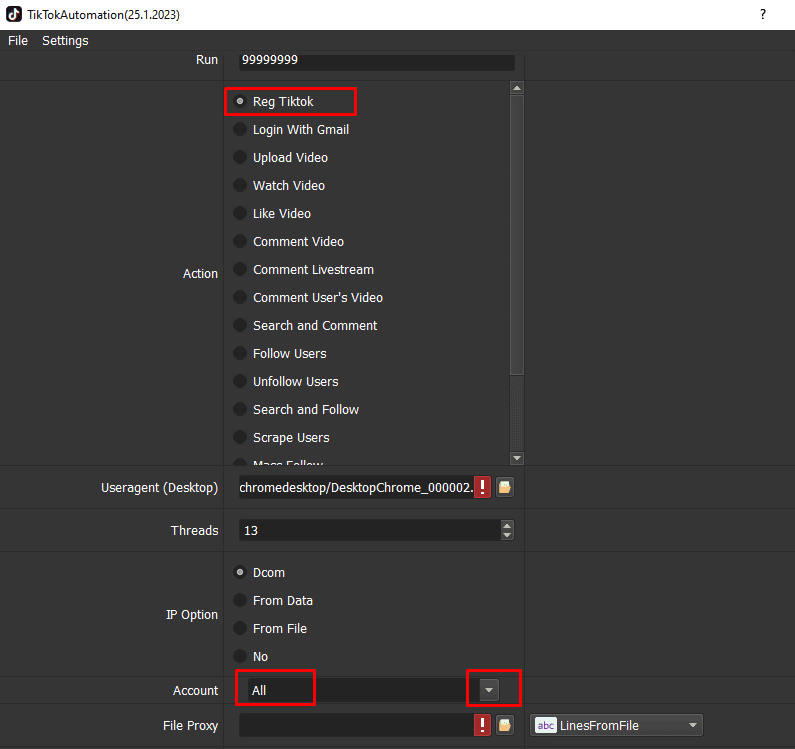Set IP Option to No
Image resolution: width=795 pixels, height=749 pixels.
(240, 656)
